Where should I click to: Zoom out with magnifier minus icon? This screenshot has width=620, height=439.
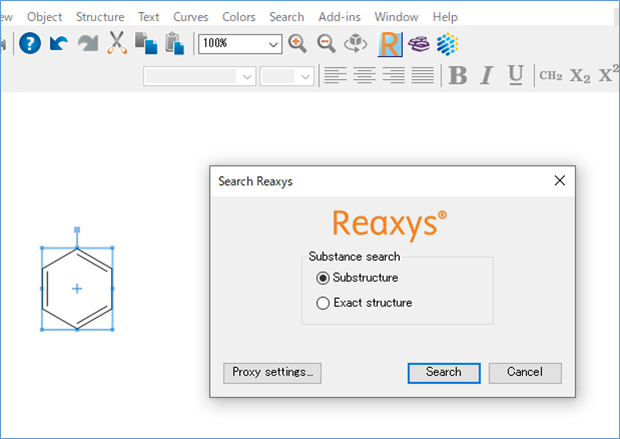pos(326,43)
